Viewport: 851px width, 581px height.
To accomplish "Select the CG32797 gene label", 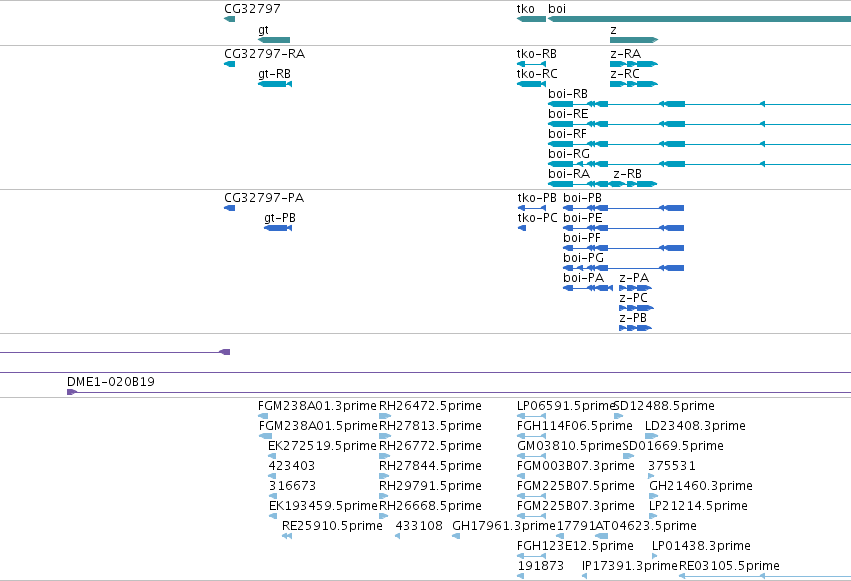I will [252, 9].
